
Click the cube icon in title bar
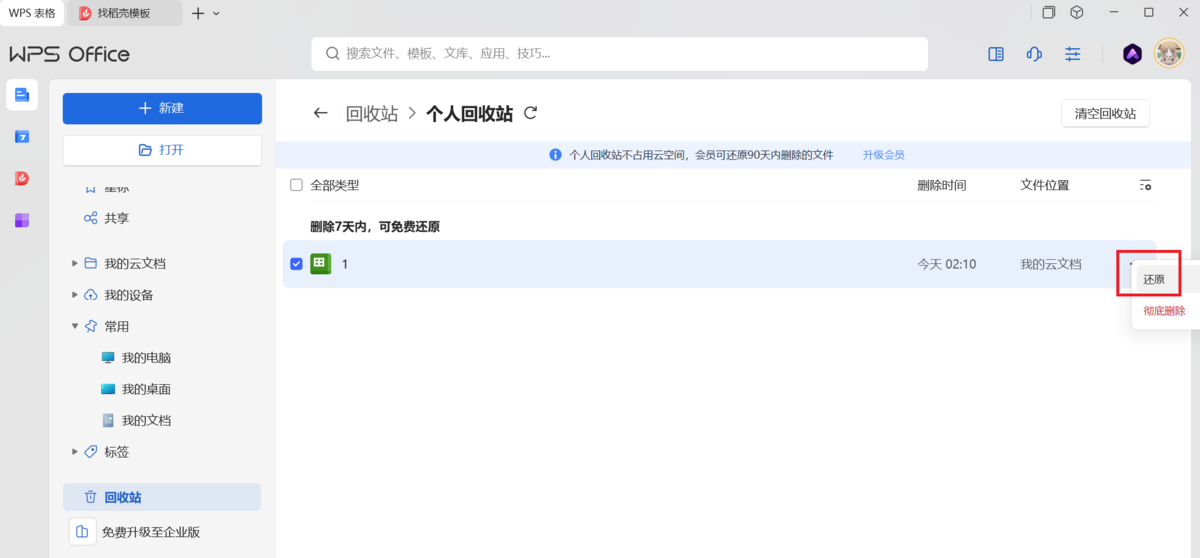[1077, 13]
